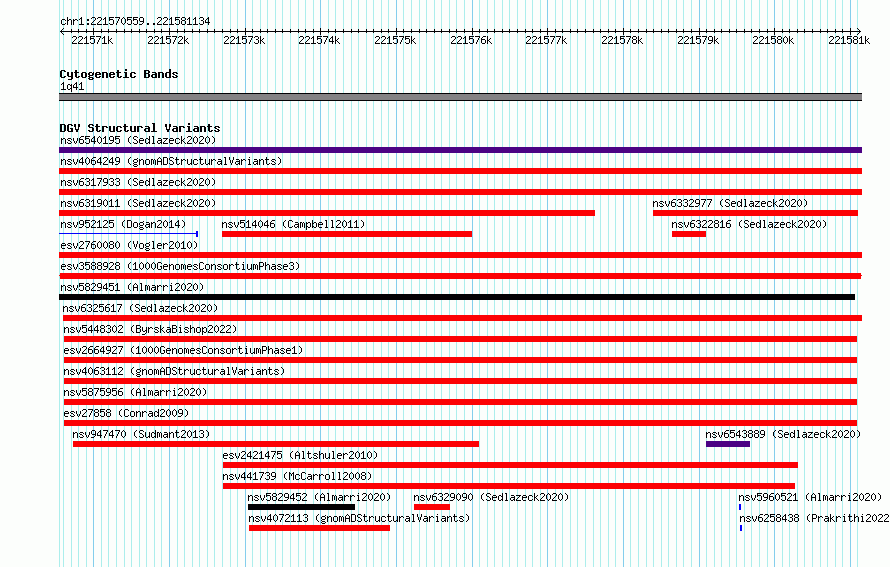Open nsv6258438 (Prakrithi2022) label

click(814, 518)
